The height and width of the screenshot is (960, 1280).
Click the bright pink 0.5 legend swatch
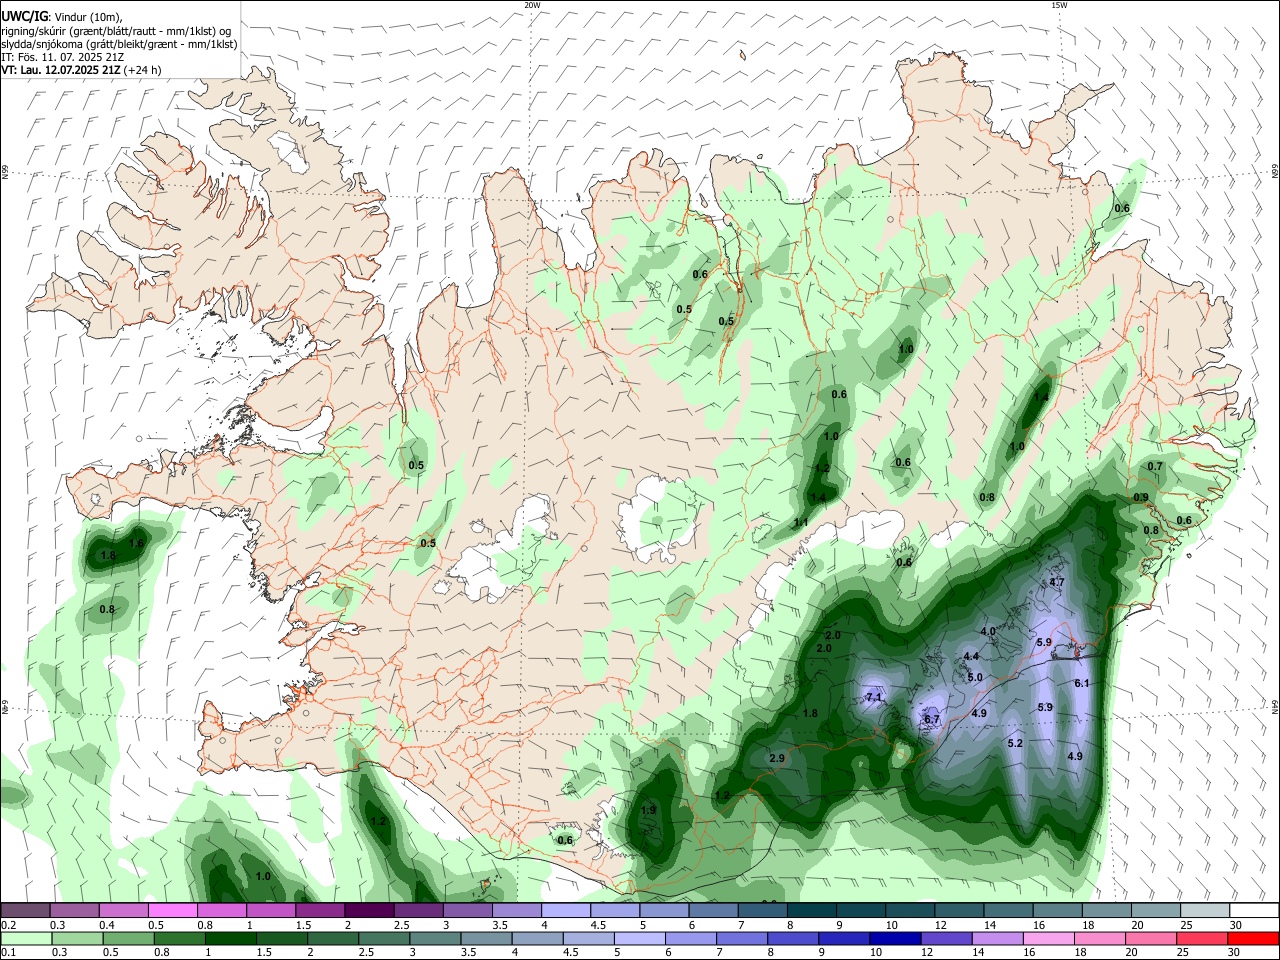click(172, 911)
